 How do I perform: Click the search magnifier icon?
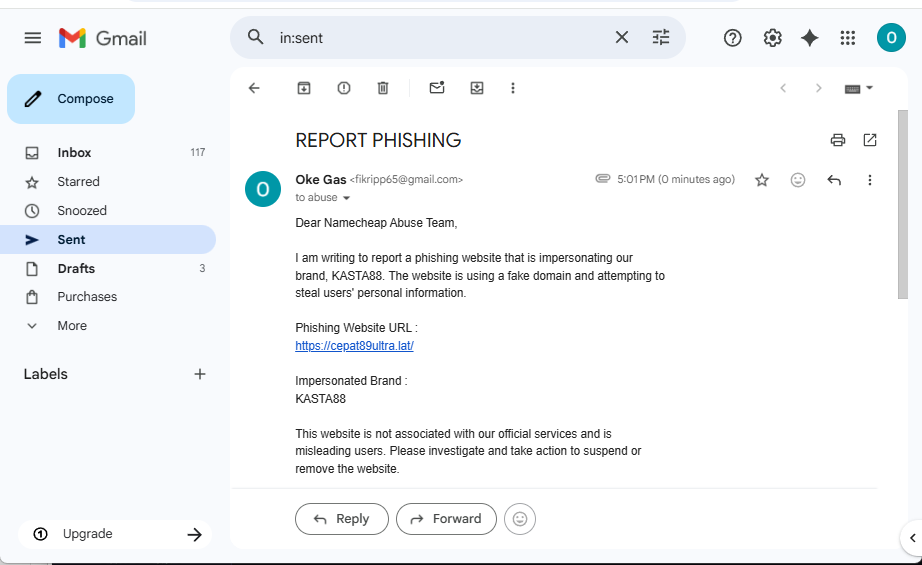(255, 38)
